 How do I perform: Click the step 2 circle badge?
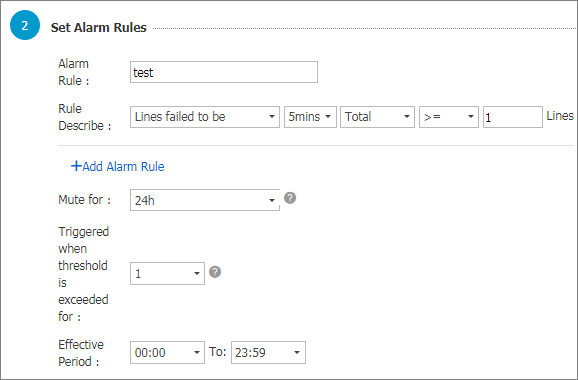point(25,25)
